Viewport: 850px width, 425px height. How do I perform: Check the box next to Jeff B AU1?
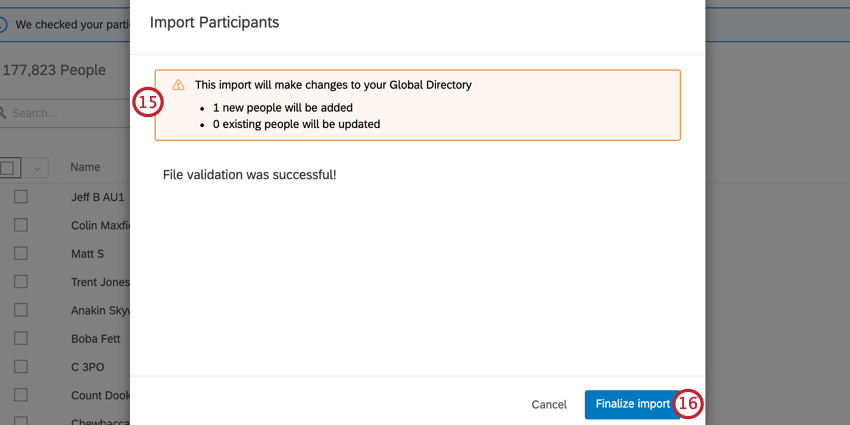21,197
